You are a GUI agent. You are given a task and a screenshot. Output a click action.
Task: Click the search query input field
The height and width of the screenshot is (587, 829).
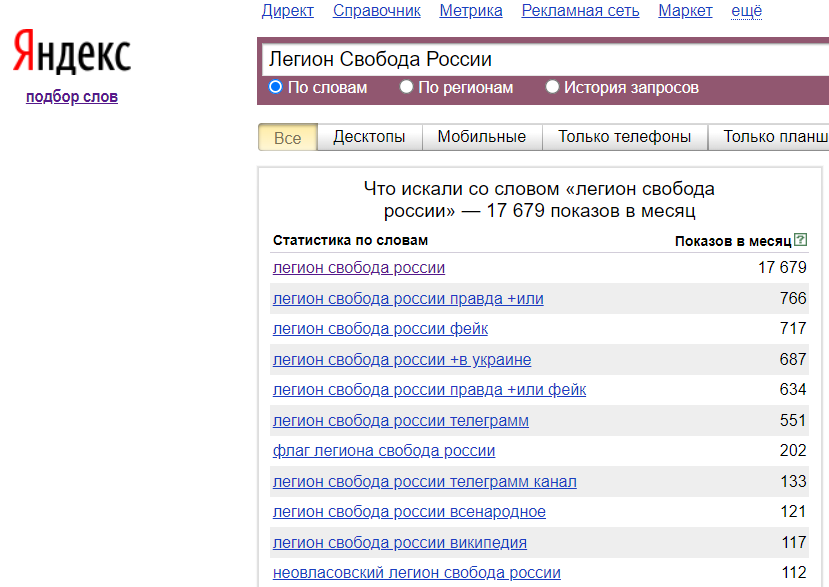540,60
